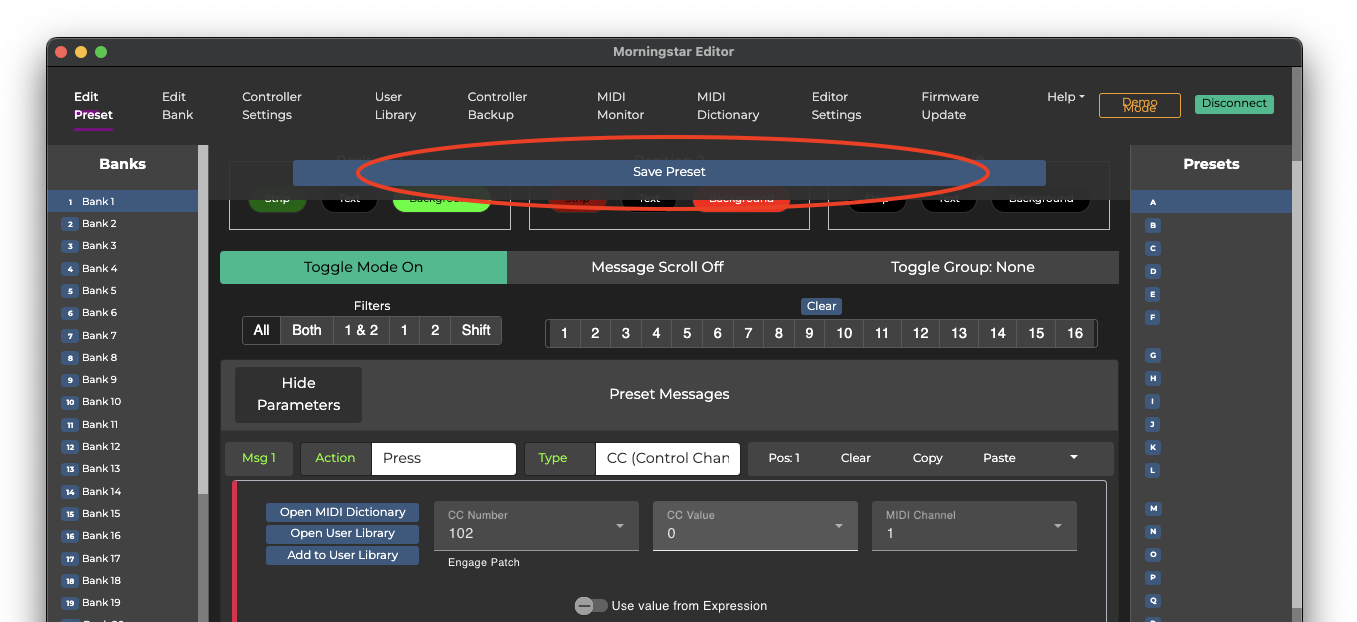
Task: Select number 8 in the 1-16 row
Action: [x=778, y=333]
